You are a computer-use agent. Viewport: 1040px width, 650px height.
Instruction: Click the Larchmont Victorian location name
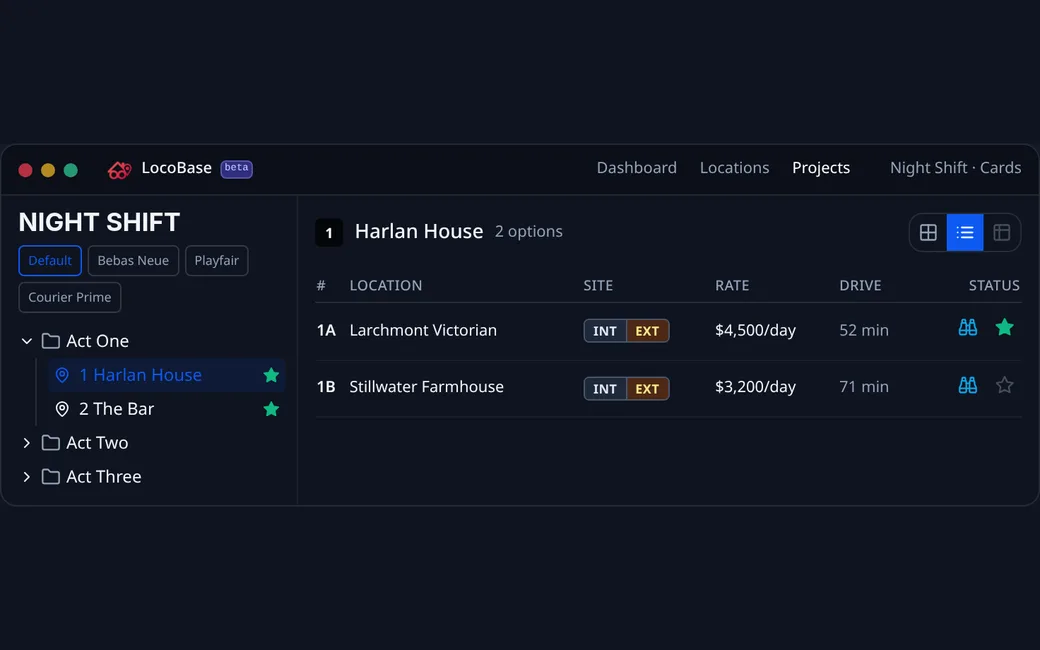click(423, 330)
